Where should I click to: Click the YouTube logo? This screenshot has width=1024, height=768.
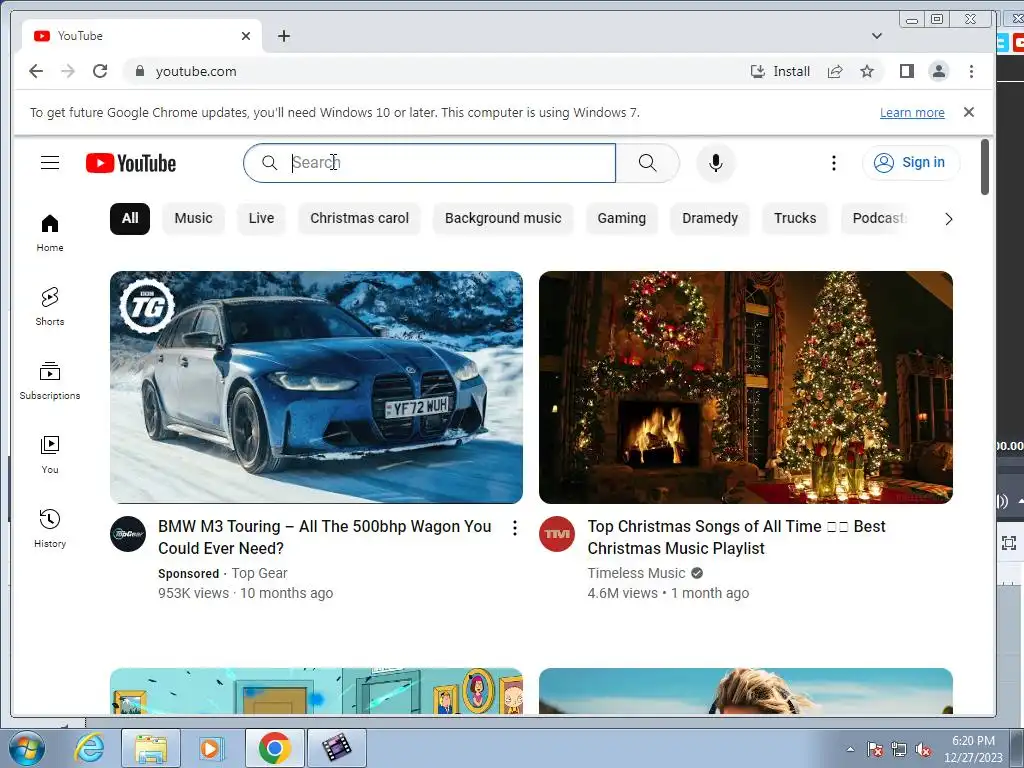131,163
